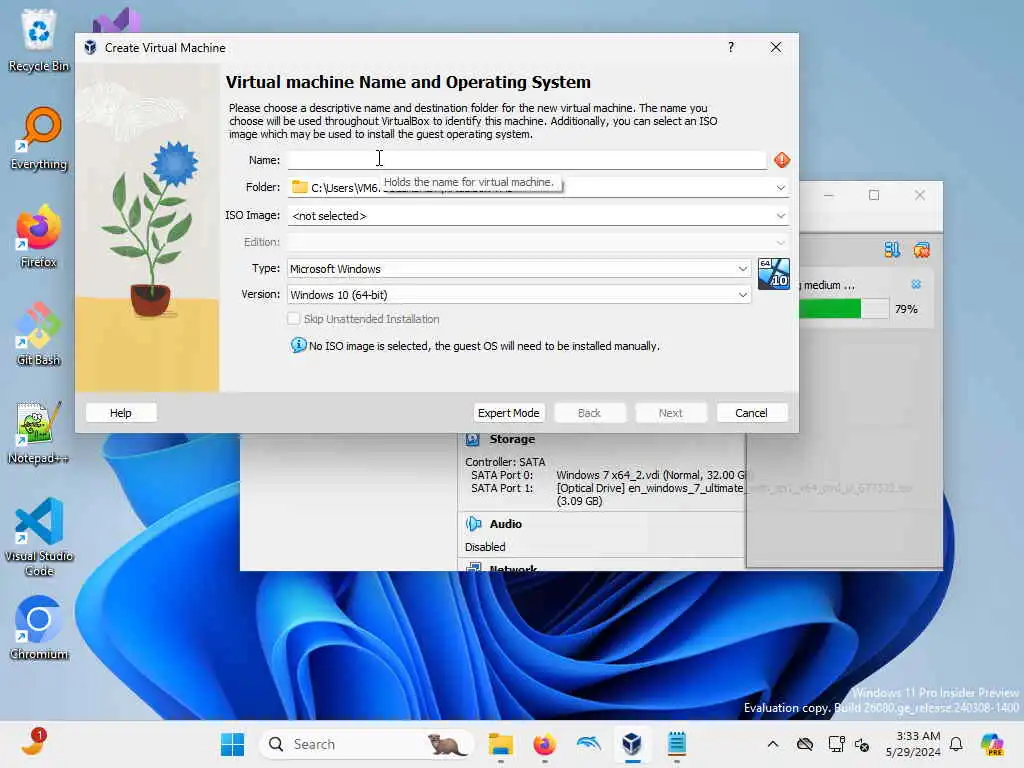Click the widgets icon with red badge
1024x768 pixels.
[x=33, y=743]
